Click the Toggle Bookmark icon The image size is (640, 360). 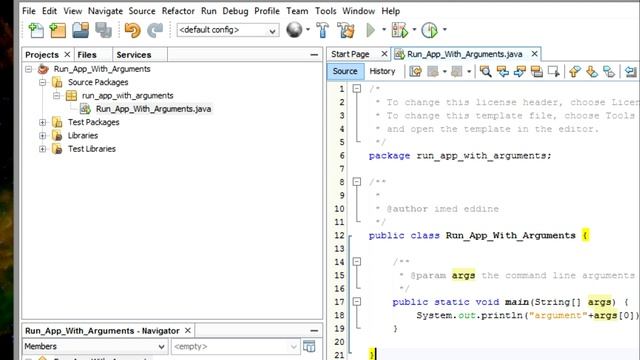pos(609,72)
